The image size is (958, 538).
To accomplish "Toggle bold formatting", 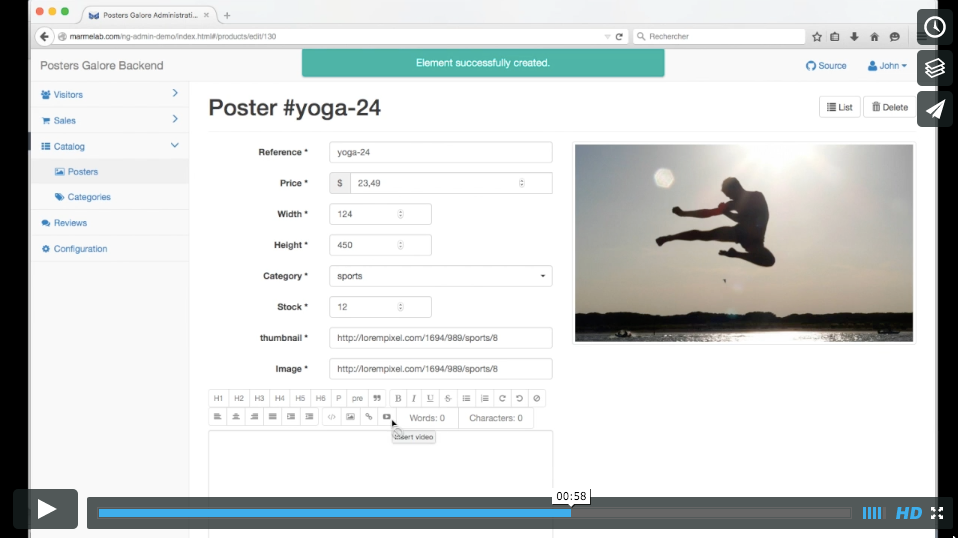I will click(x=398, y=398).
